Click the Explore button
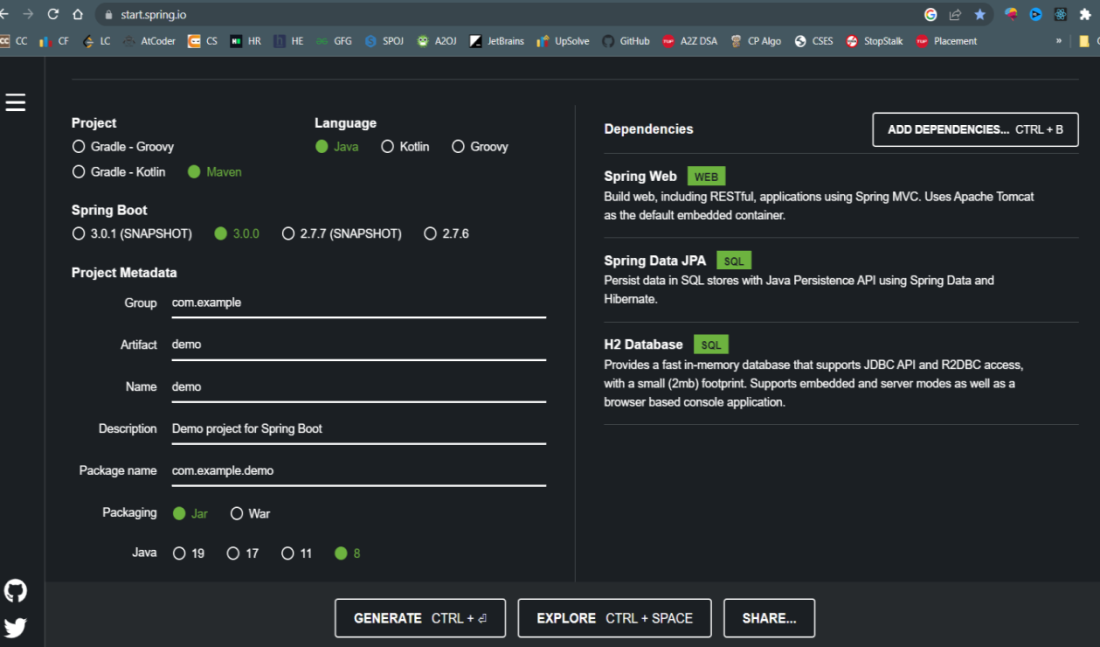 click(x=615, y=618)
